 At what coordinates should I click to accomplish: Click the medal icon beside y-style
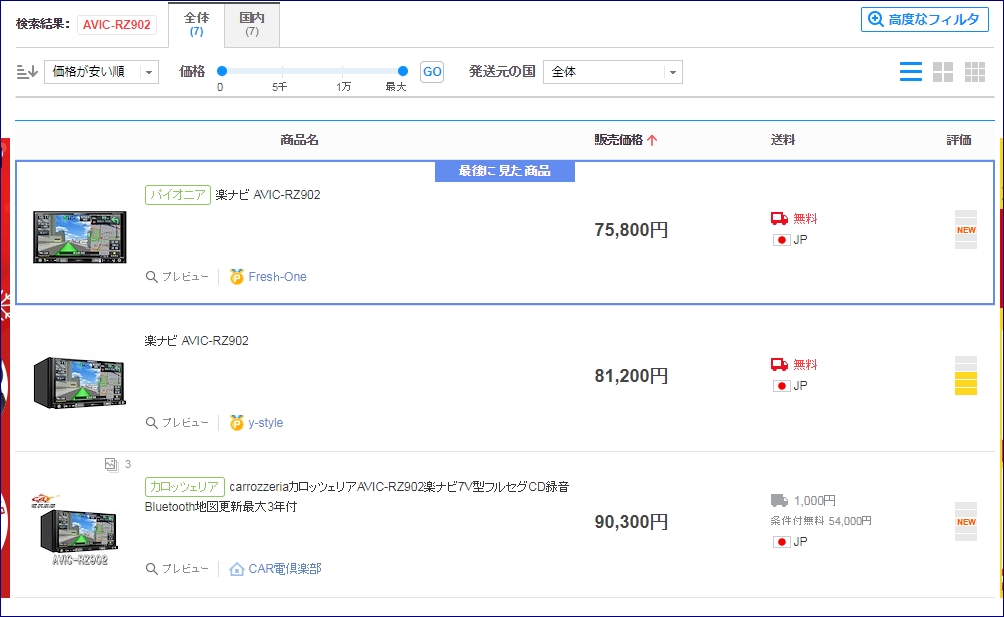pyautogui.click(x=237, y=422)
